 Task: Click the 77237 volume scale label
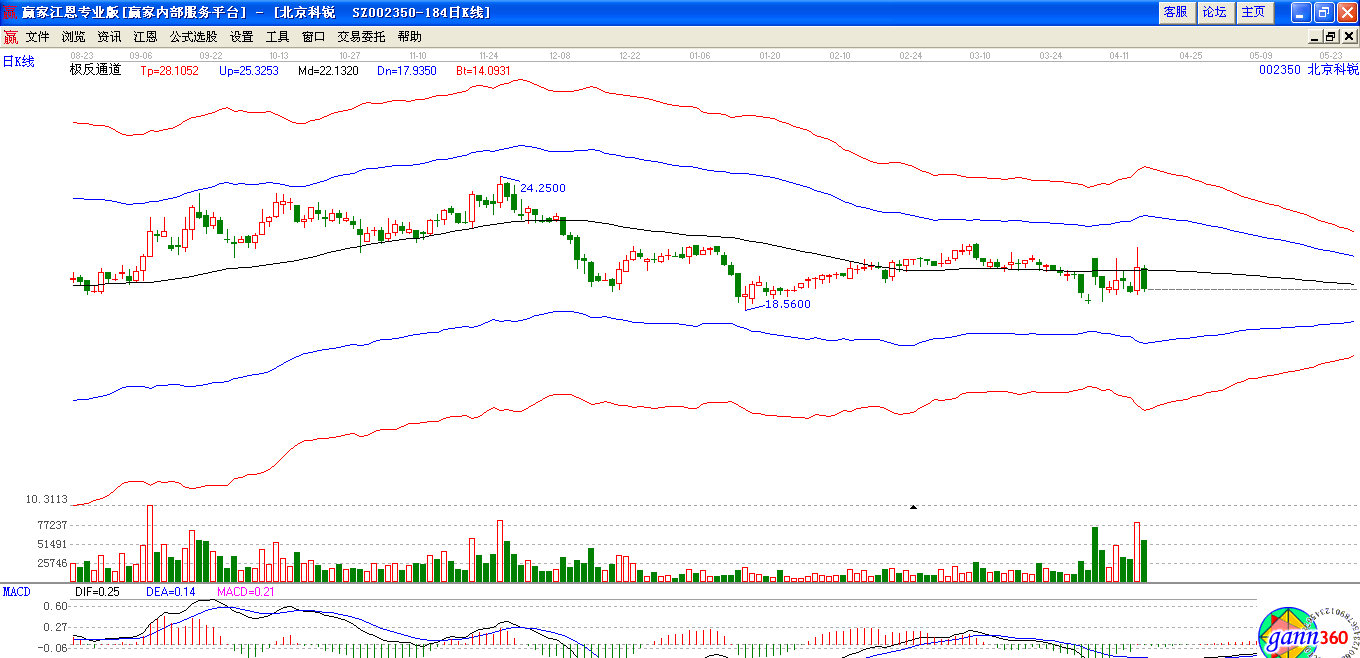click(51, 525)
